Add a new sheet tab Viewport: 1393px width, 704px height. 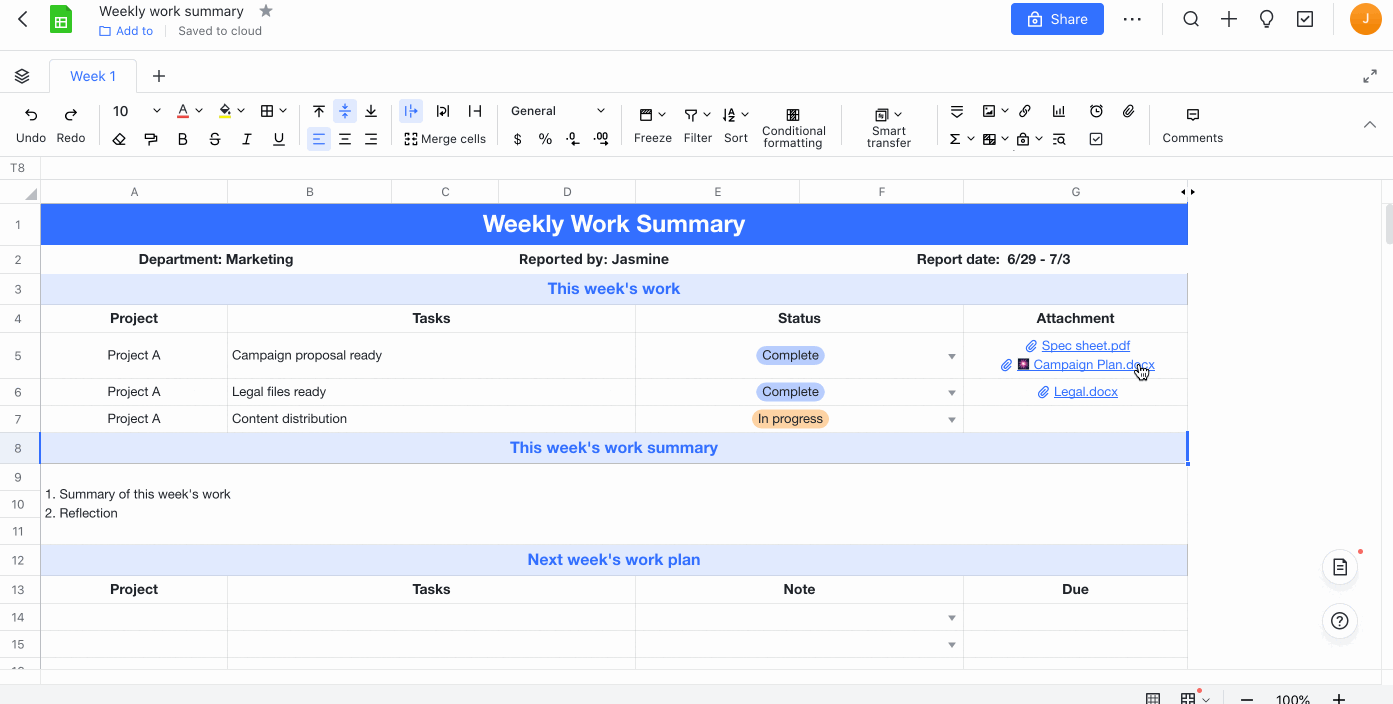pos(159,76)
